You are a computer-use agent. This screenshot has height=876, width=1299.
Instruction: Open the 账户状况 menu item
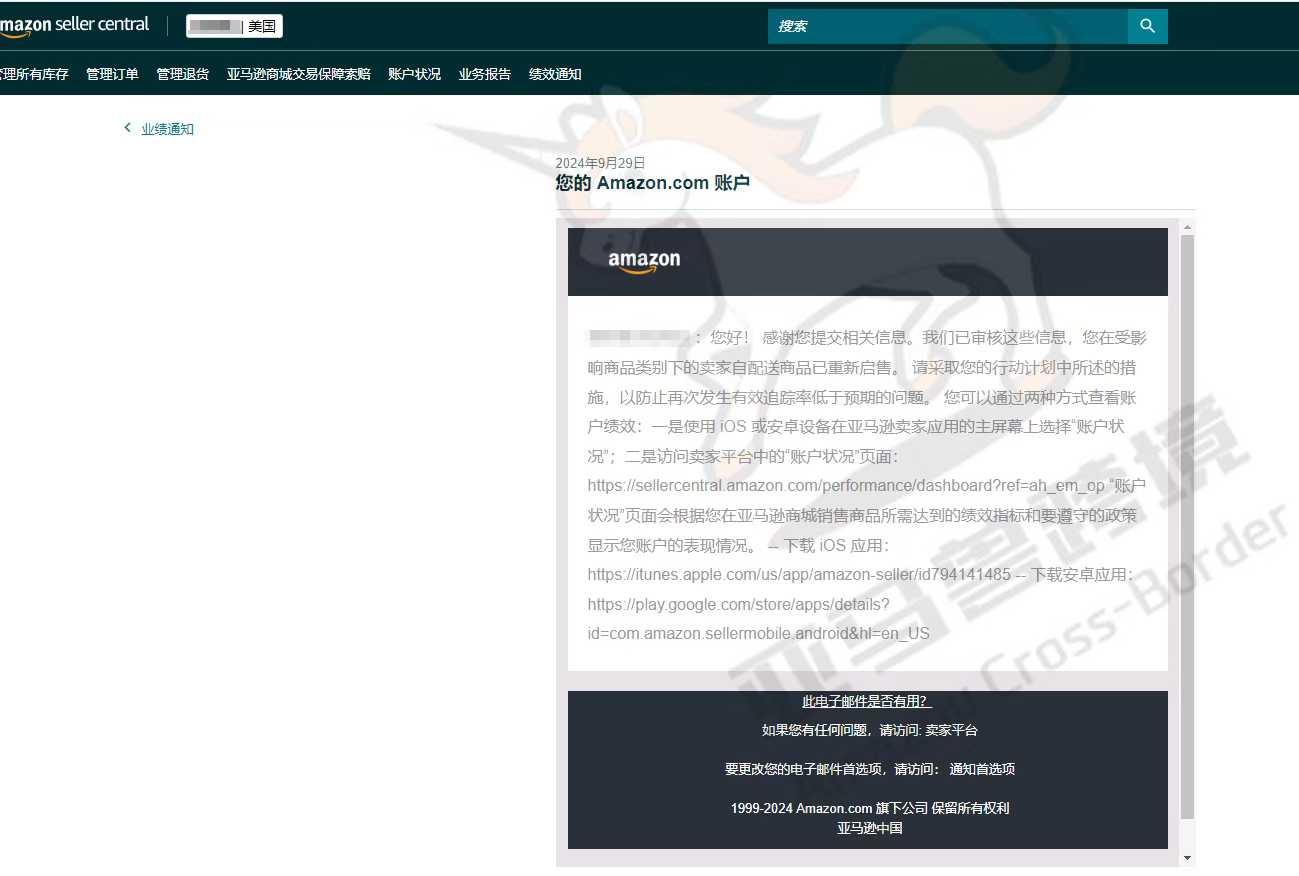[x=414, y=74]
